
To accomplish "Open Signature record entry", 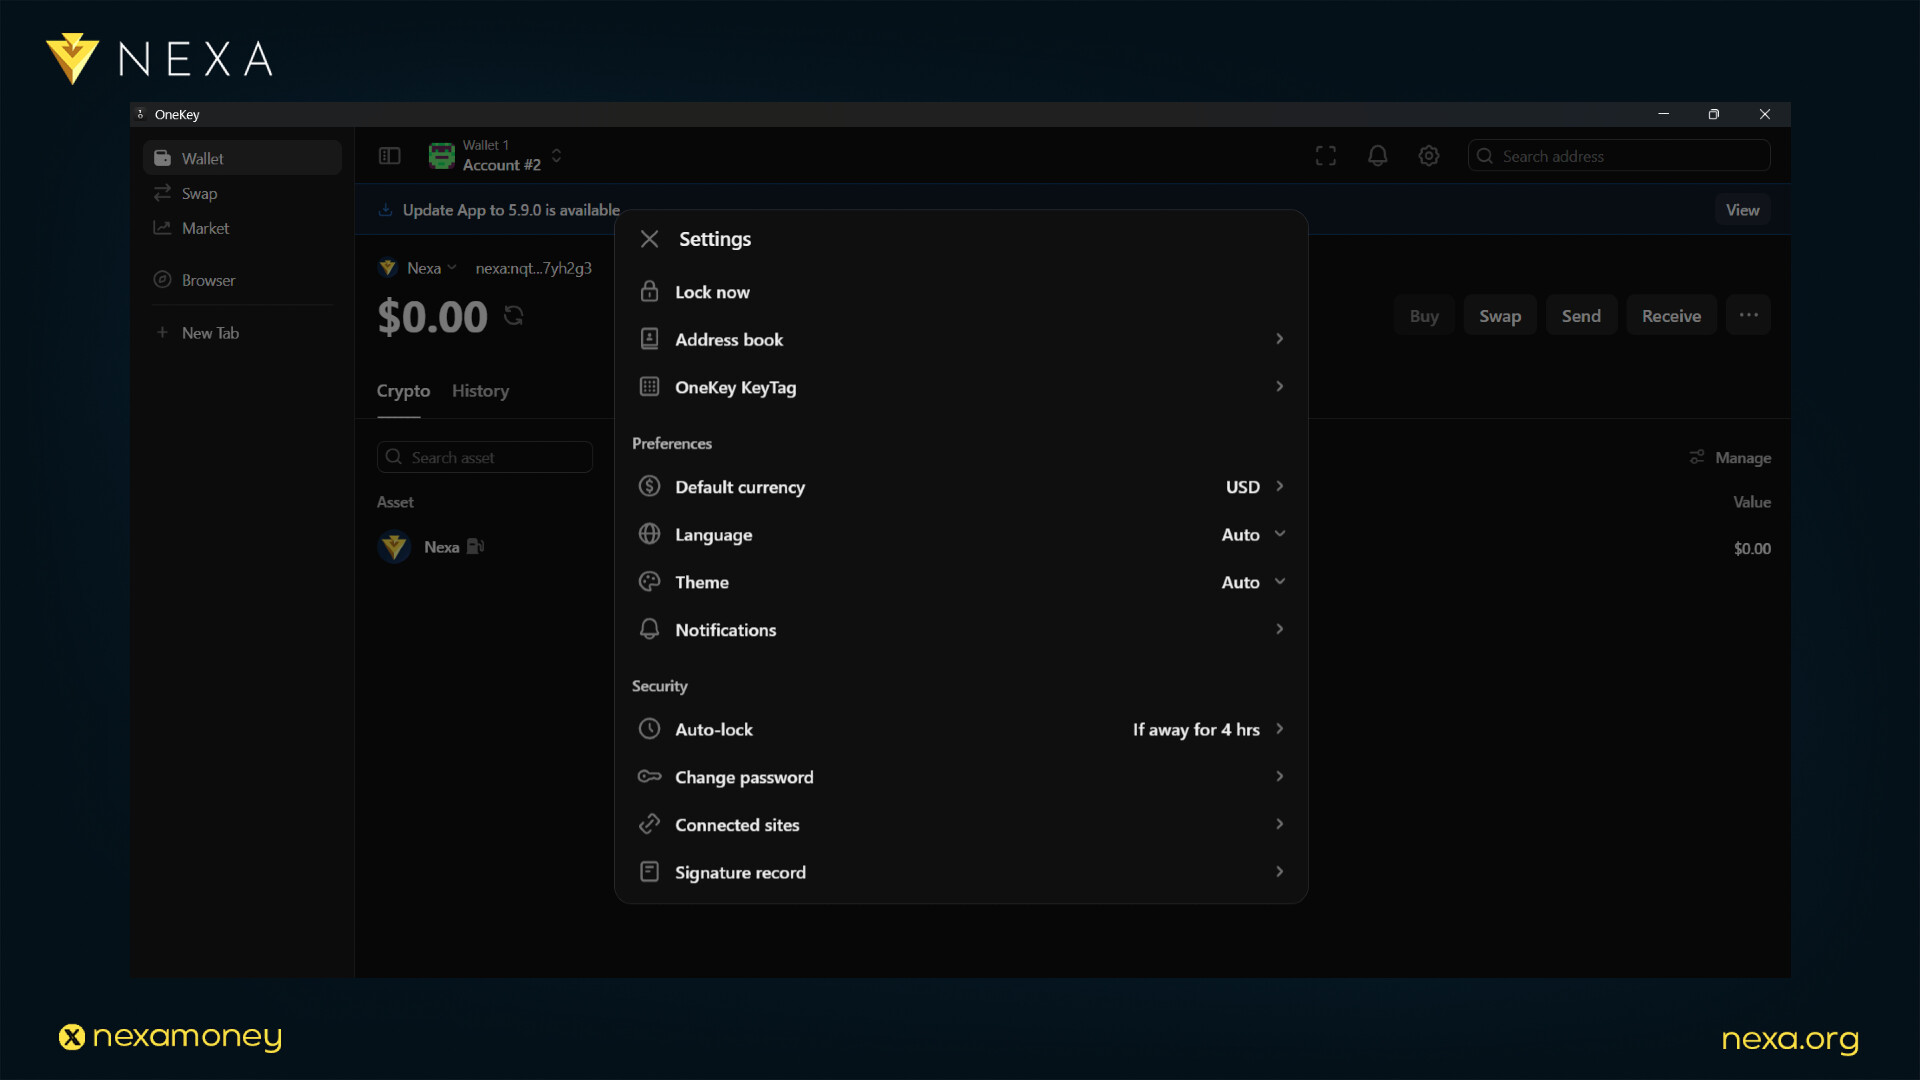I will (x=960, y=872).
